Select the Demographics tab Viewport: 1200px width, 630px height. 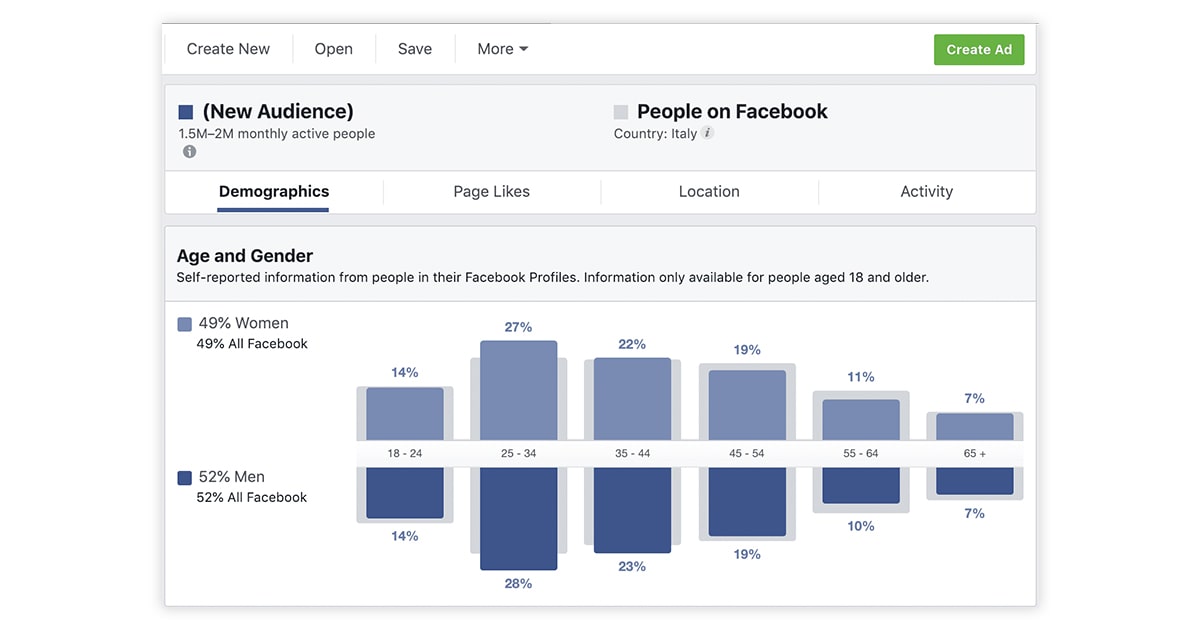coord(274,191)
